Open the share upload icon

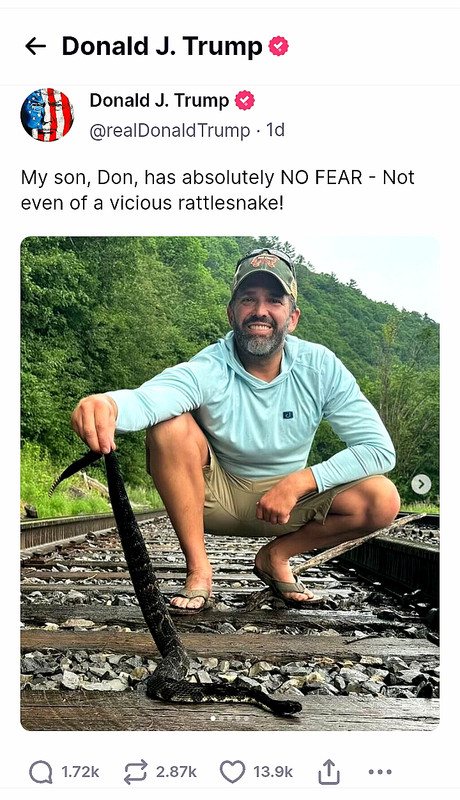click(x=329, y=771)
